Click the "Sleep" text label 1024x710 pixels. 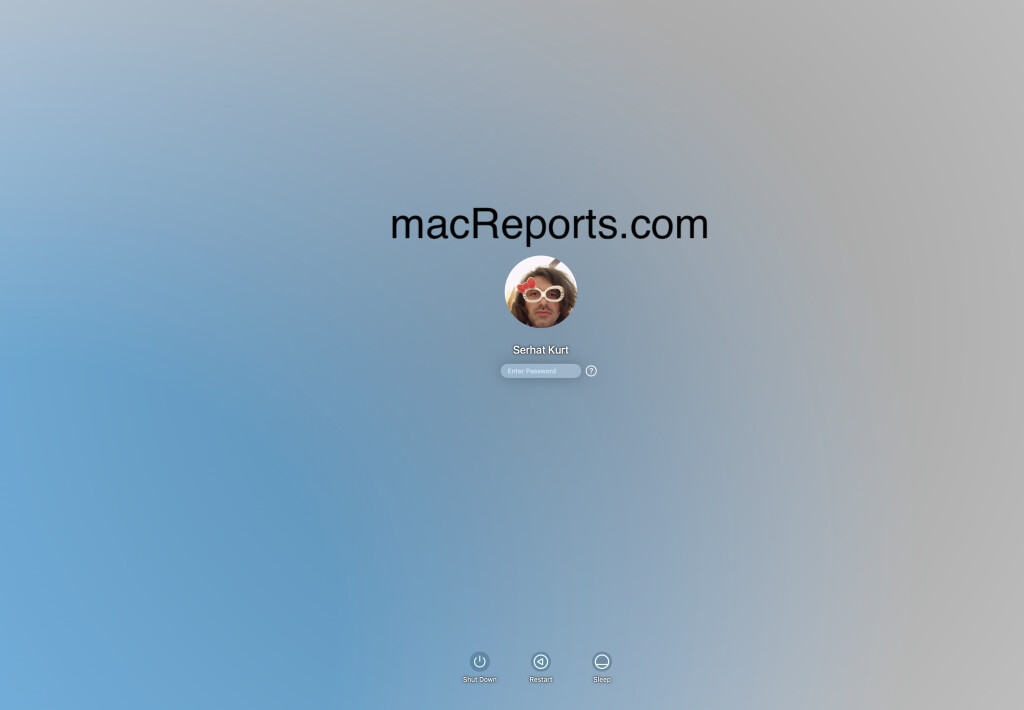click(601, 680)
